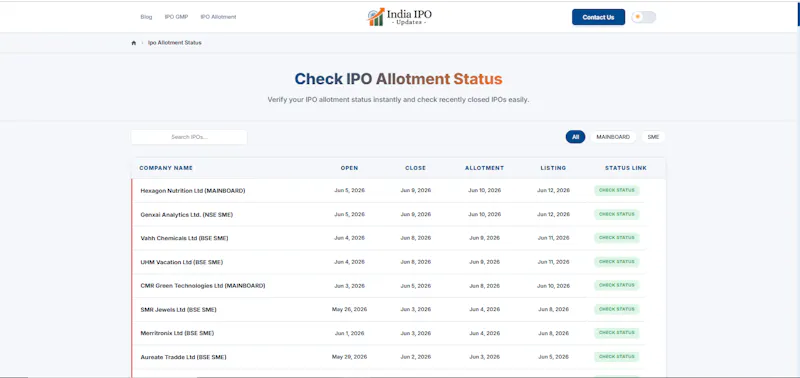The height and width of the screenshot is (378, 800).
Task: Open the IPO GMP menu link
Action: 176,17
